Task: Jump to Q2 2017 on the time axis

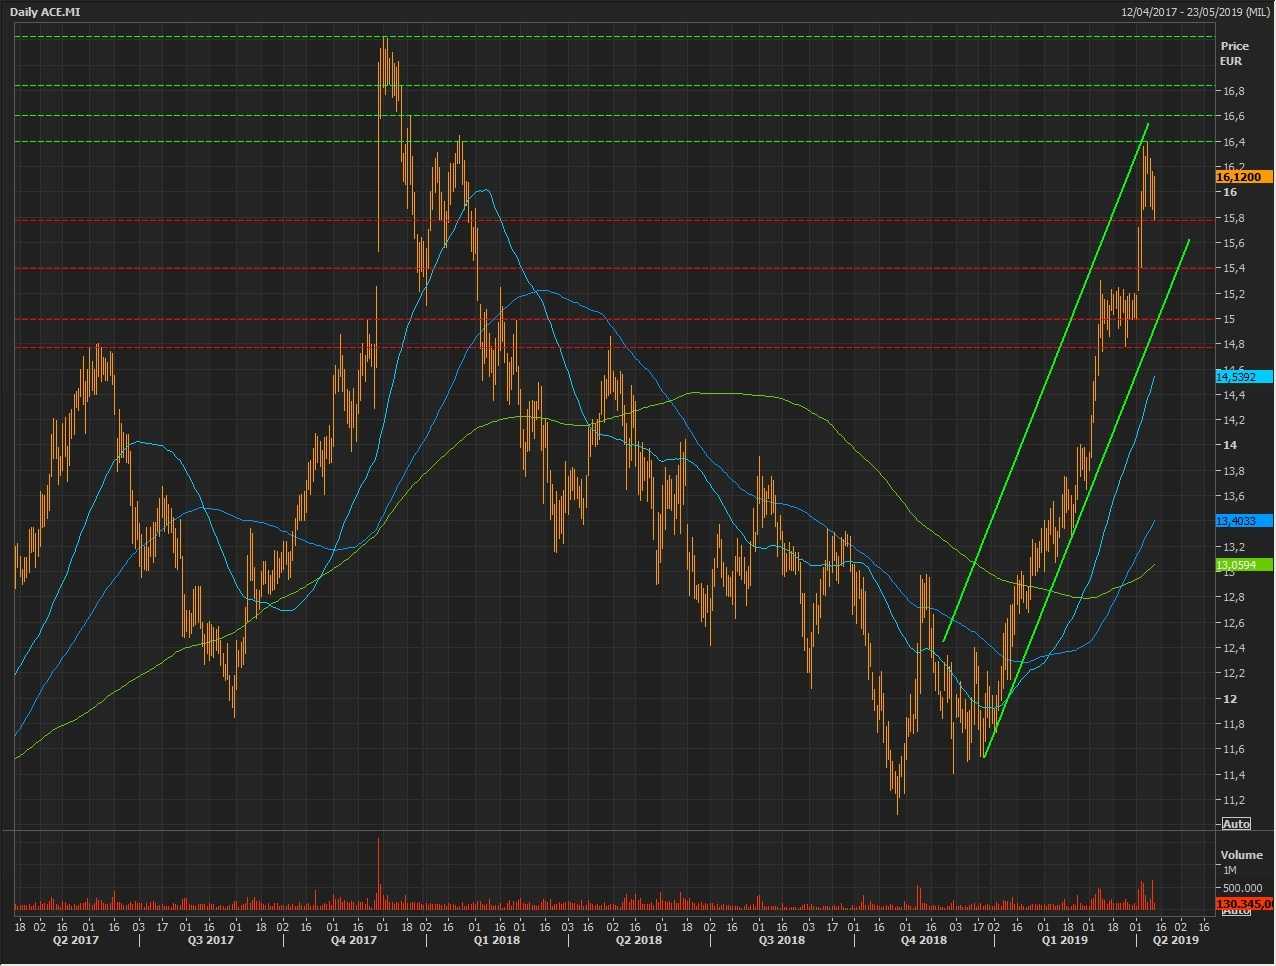Action: coord(75,940)
